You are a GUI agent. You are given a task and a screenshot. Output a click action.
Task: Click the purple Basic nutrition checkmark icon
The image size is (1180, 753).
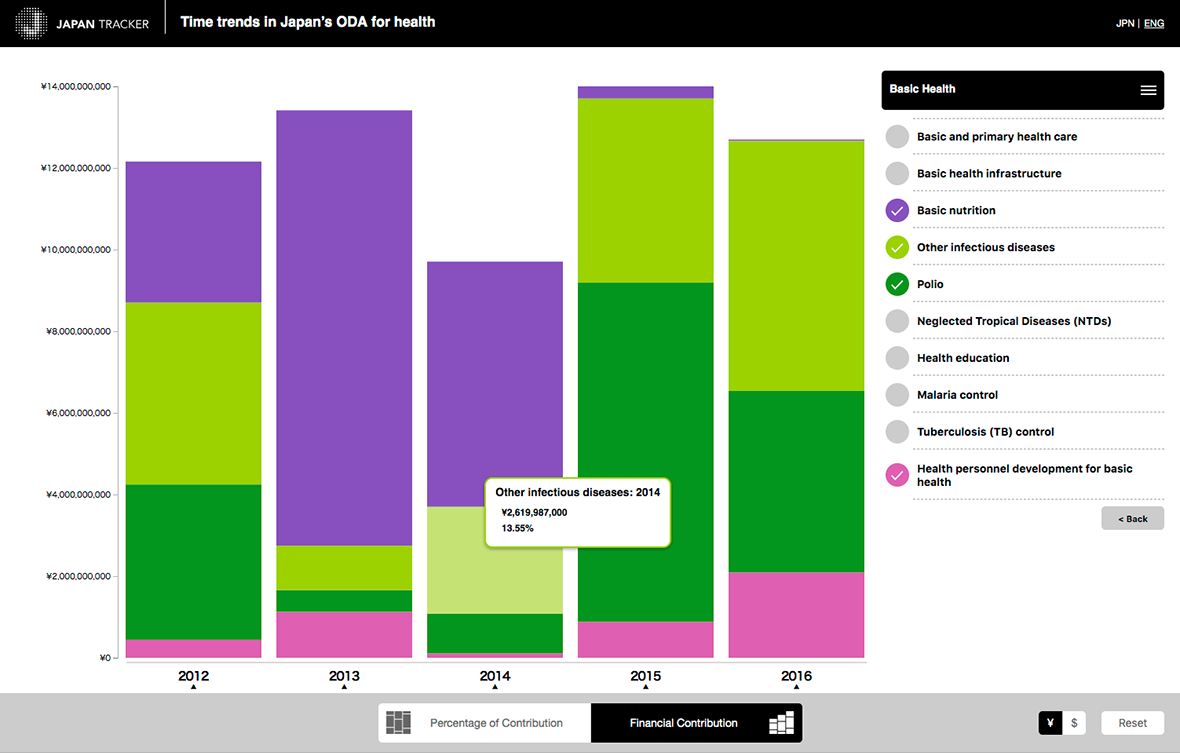click(897, 211)
